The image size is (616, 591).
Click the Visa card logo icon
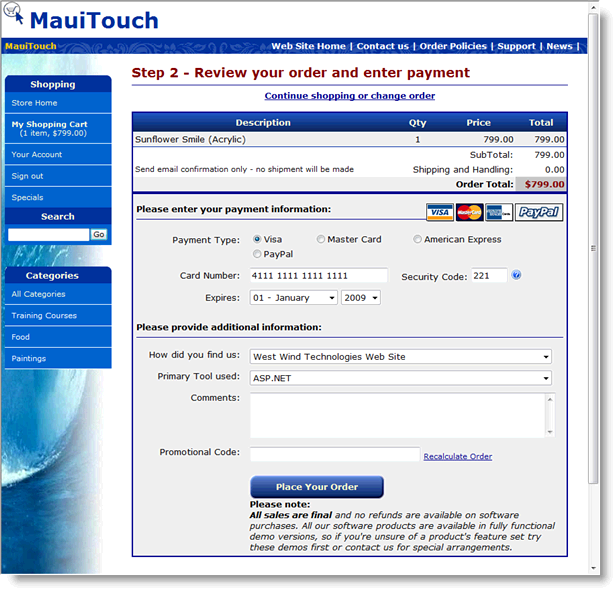tap(439, 212)
